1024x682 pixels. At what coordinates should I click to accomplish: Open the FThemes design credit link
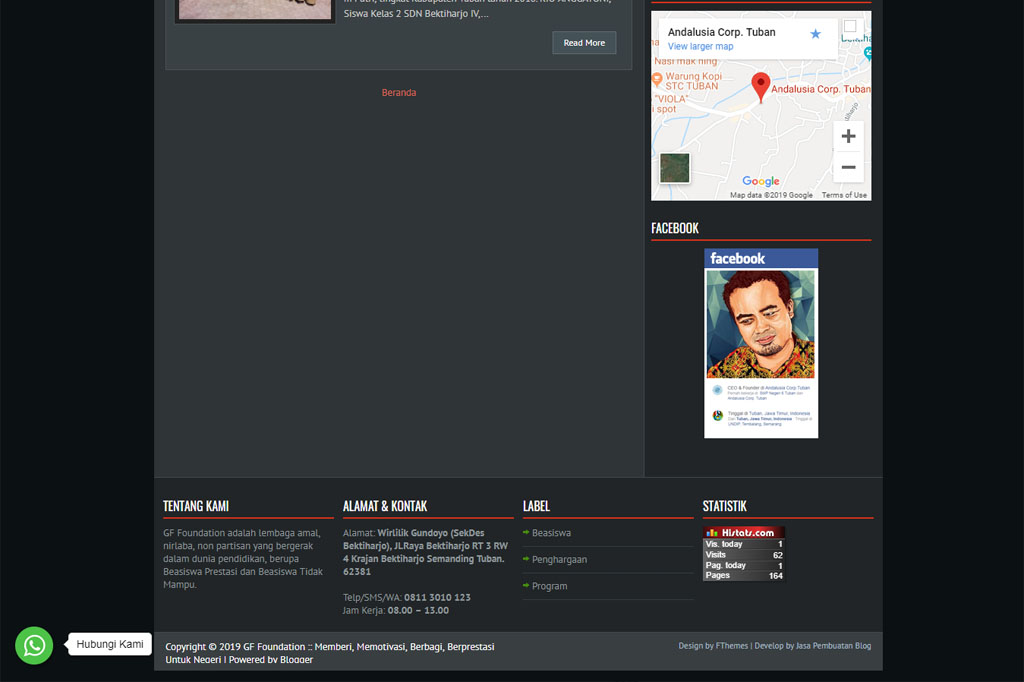(x=731, y=646)
